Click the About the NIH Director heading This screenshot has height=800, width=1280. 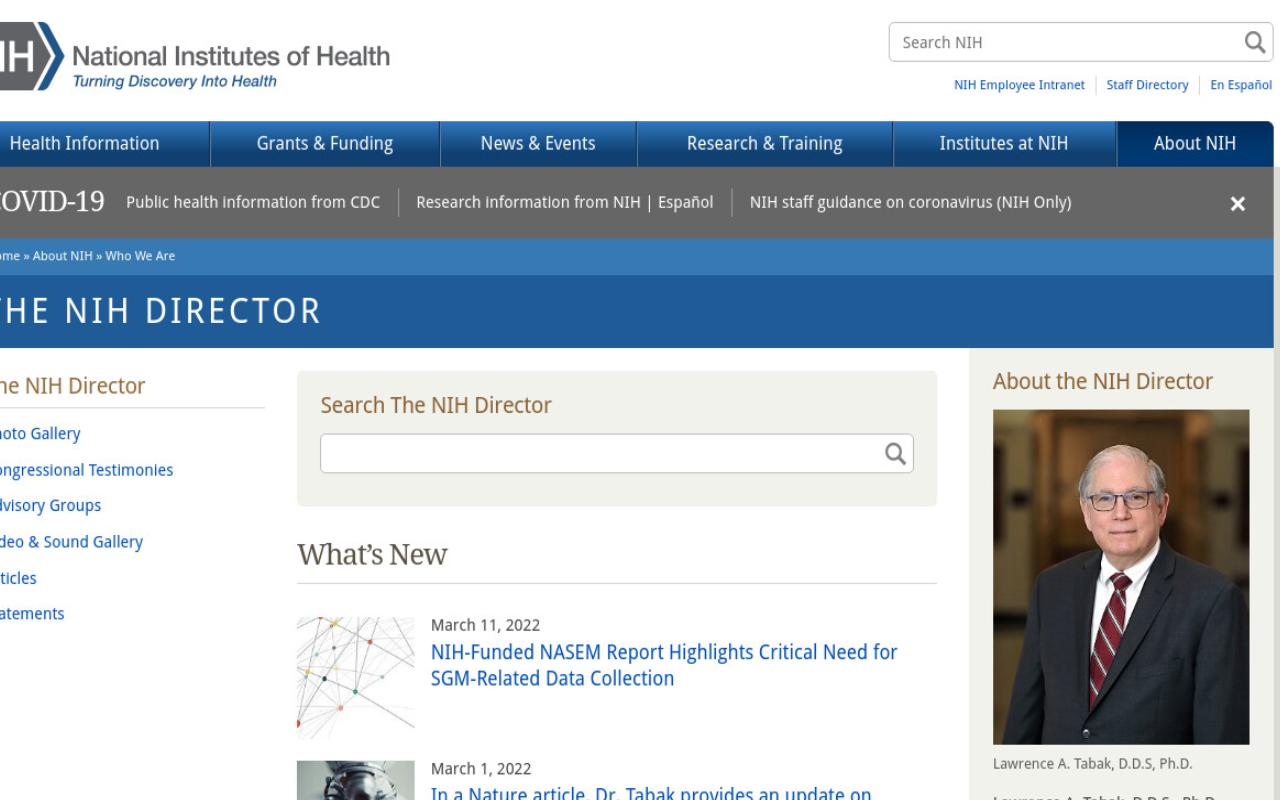tap(1103, 381)
